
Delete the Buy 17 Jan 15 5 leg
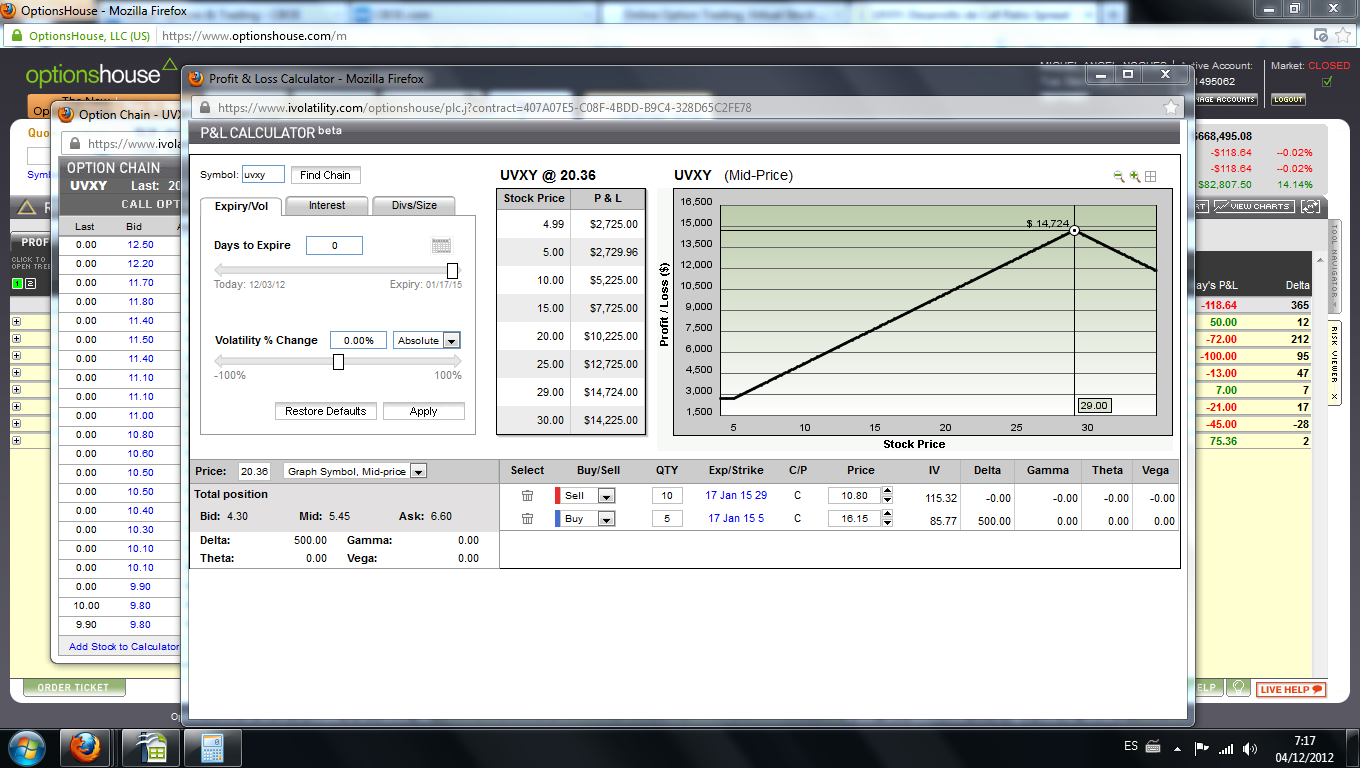click(x=527, y=518)
